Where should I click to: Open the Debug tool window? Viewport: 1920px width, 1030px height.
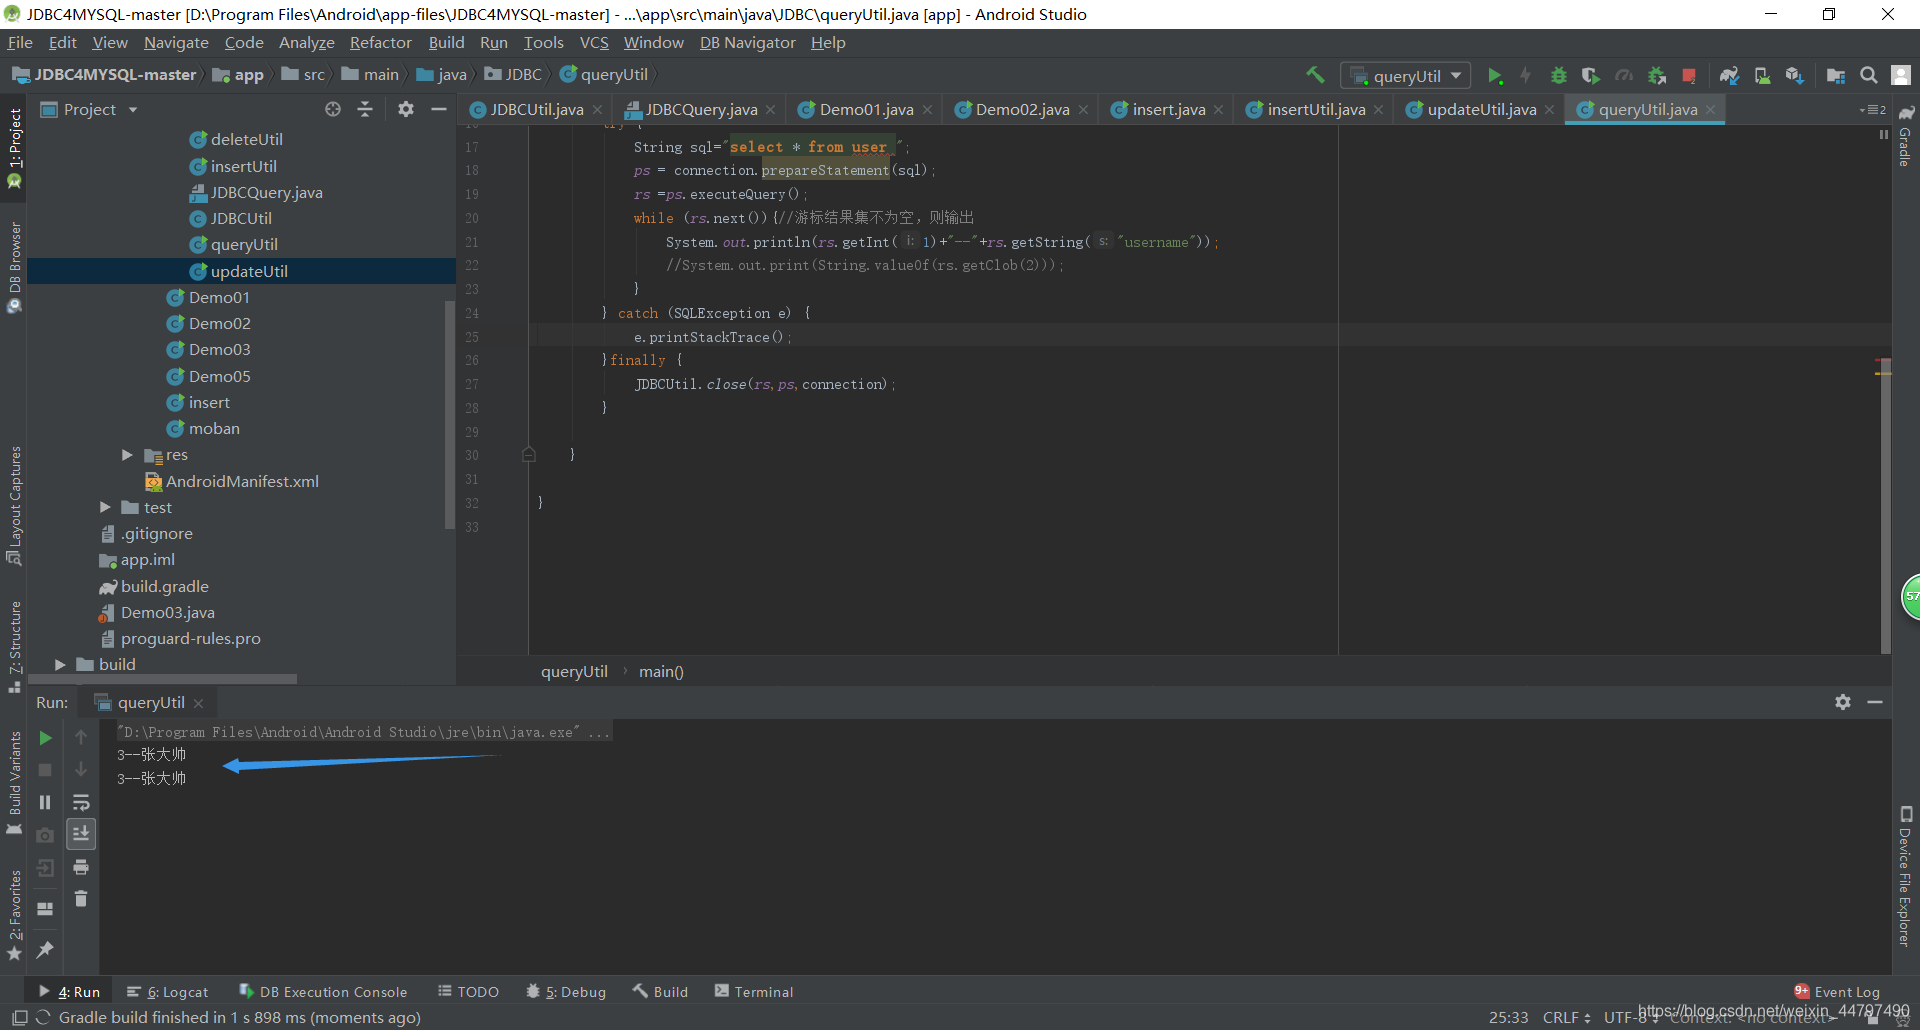pos(566,992)
